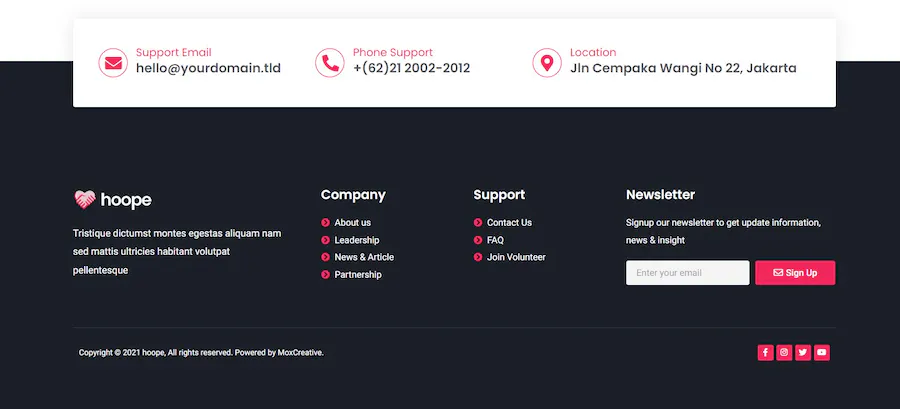
Task: Open the Contact Us link
Action: pyautogui.click(x=509, y=223)
